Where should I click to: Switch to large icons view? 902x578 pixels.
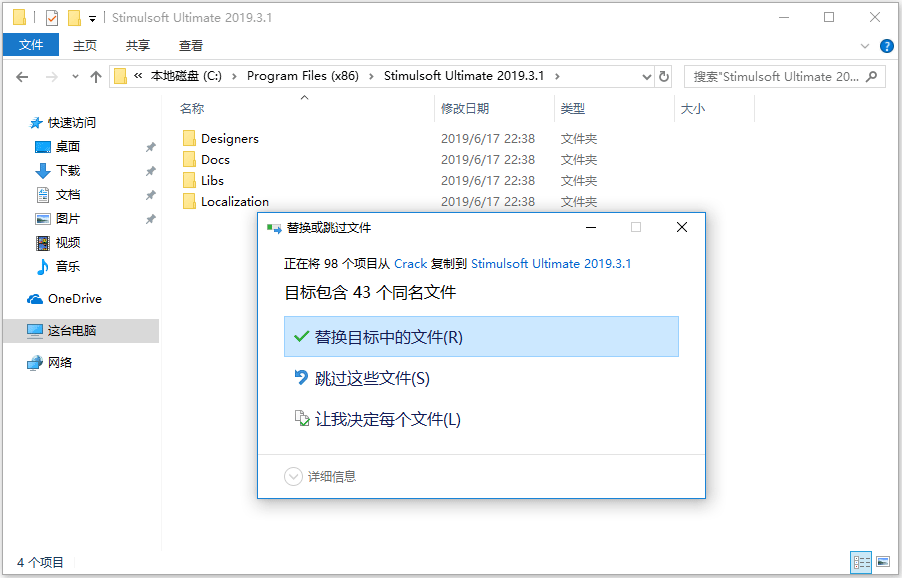coord(883,562)
